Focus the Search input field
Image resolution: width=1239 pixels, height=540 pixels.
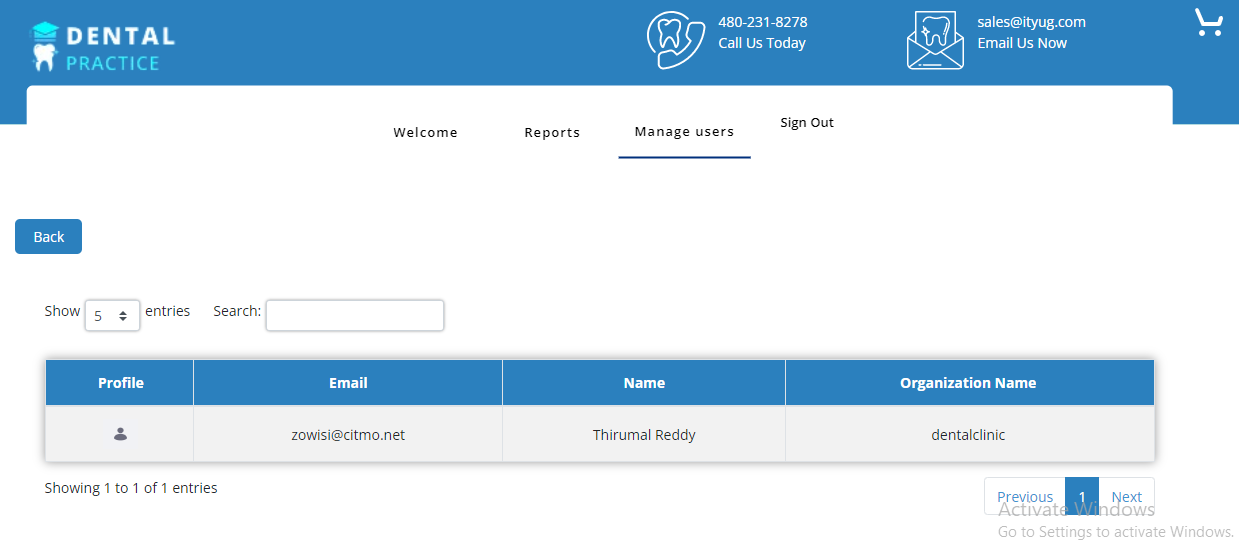pos(354,315)
